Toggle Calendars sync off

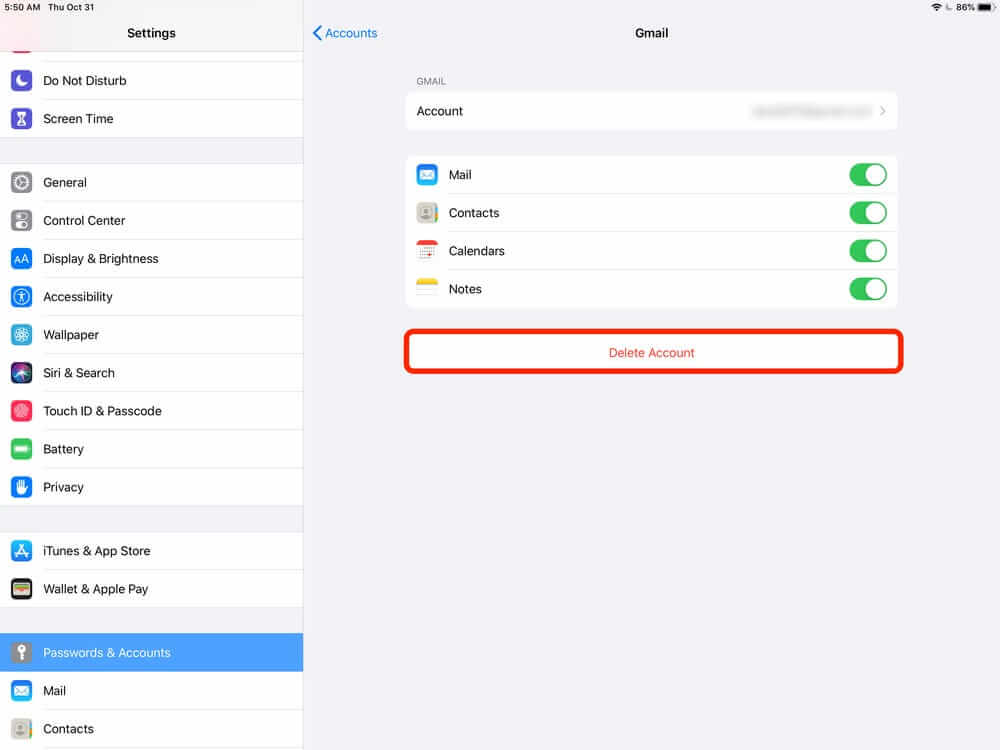867,251
